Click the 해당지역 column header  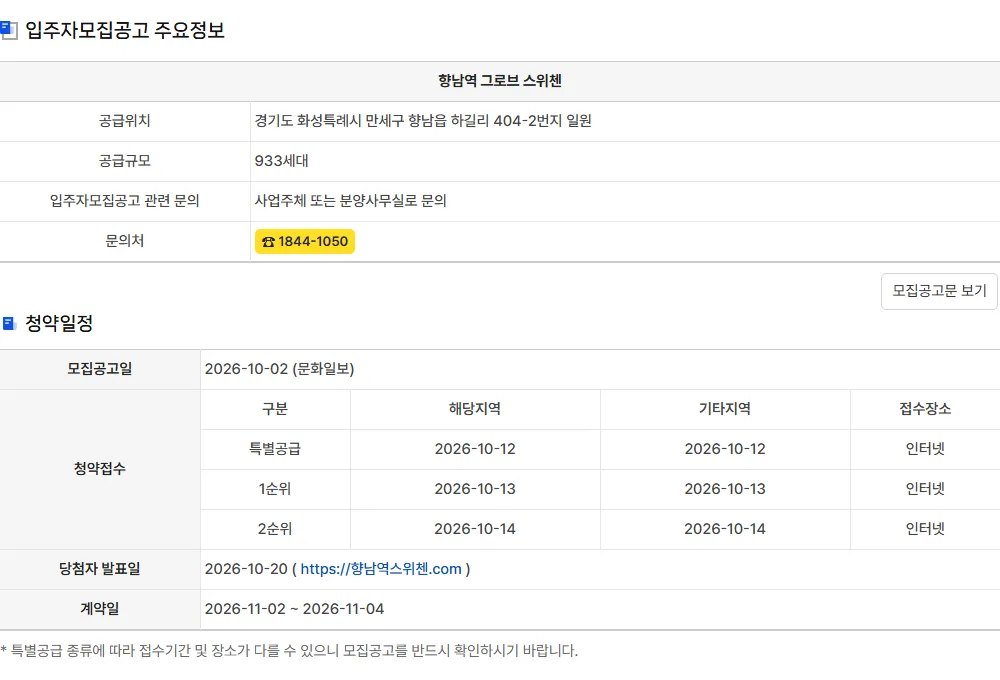click(x=474, y=409)
